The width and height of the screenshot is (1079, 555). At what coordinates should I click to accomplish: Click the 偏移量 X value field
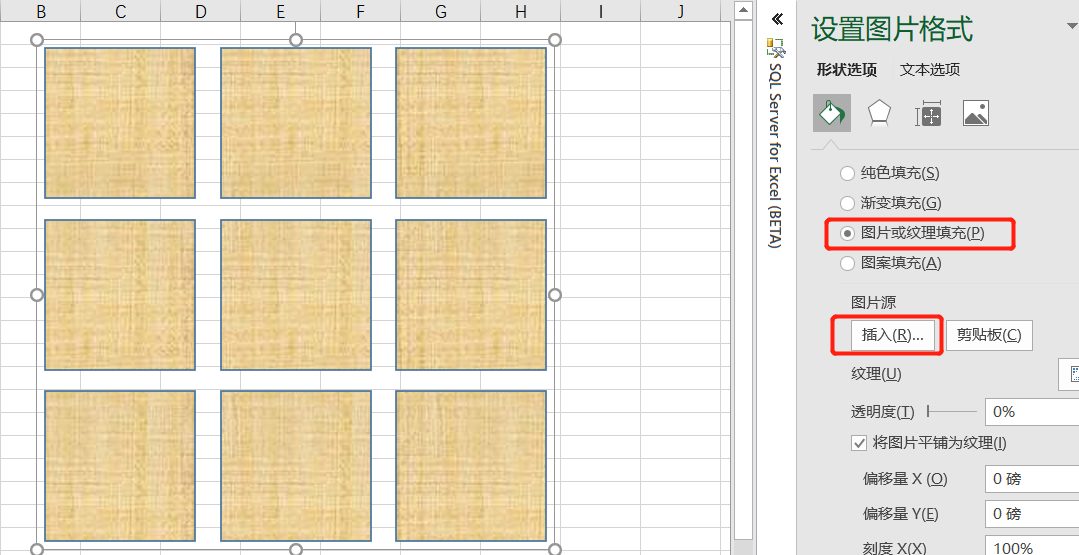pyautogui.click(x=1032, y=479)
